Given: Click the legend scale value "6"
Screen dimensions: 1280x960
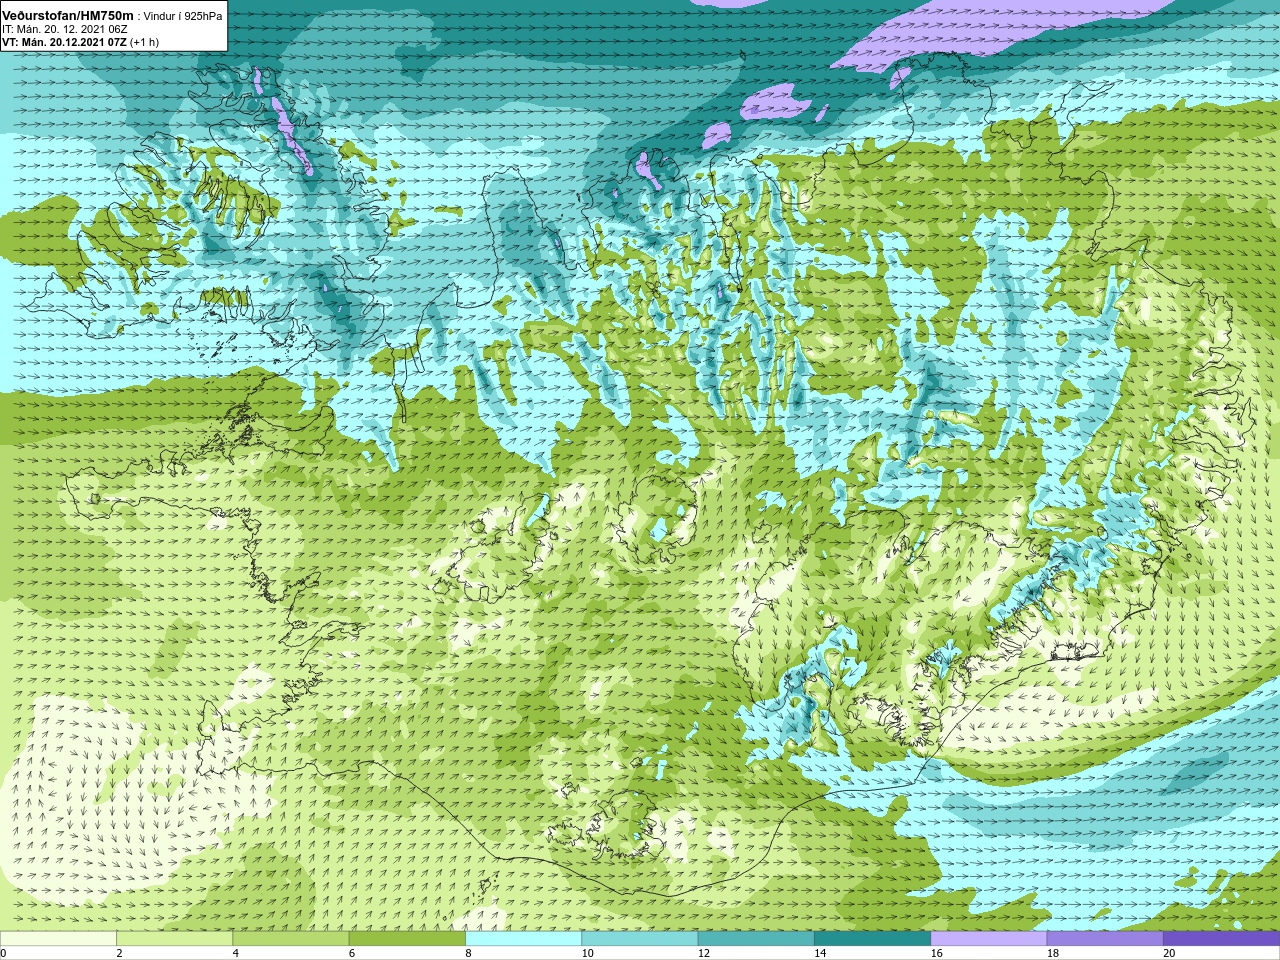Looking at the screenshot, I should [352, 953].
